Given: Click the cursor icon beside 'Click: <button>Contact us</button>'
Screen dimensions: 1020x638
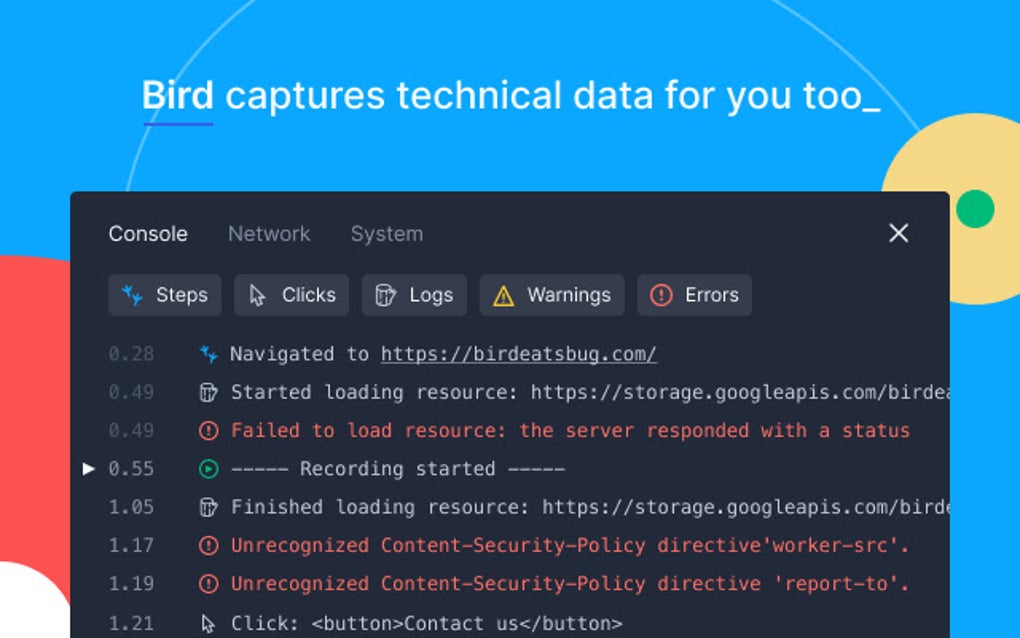Looking at the screenshot, I should click(x=206, y=622).
